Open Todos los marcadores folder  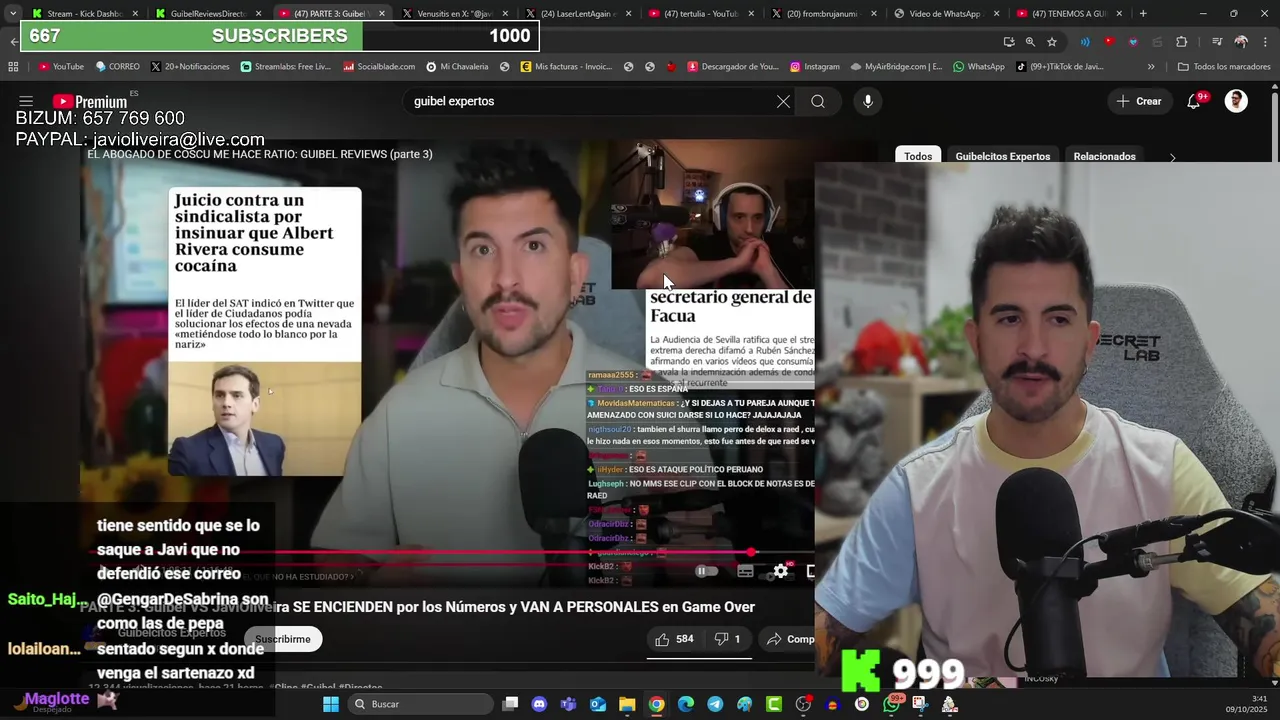1224,67
